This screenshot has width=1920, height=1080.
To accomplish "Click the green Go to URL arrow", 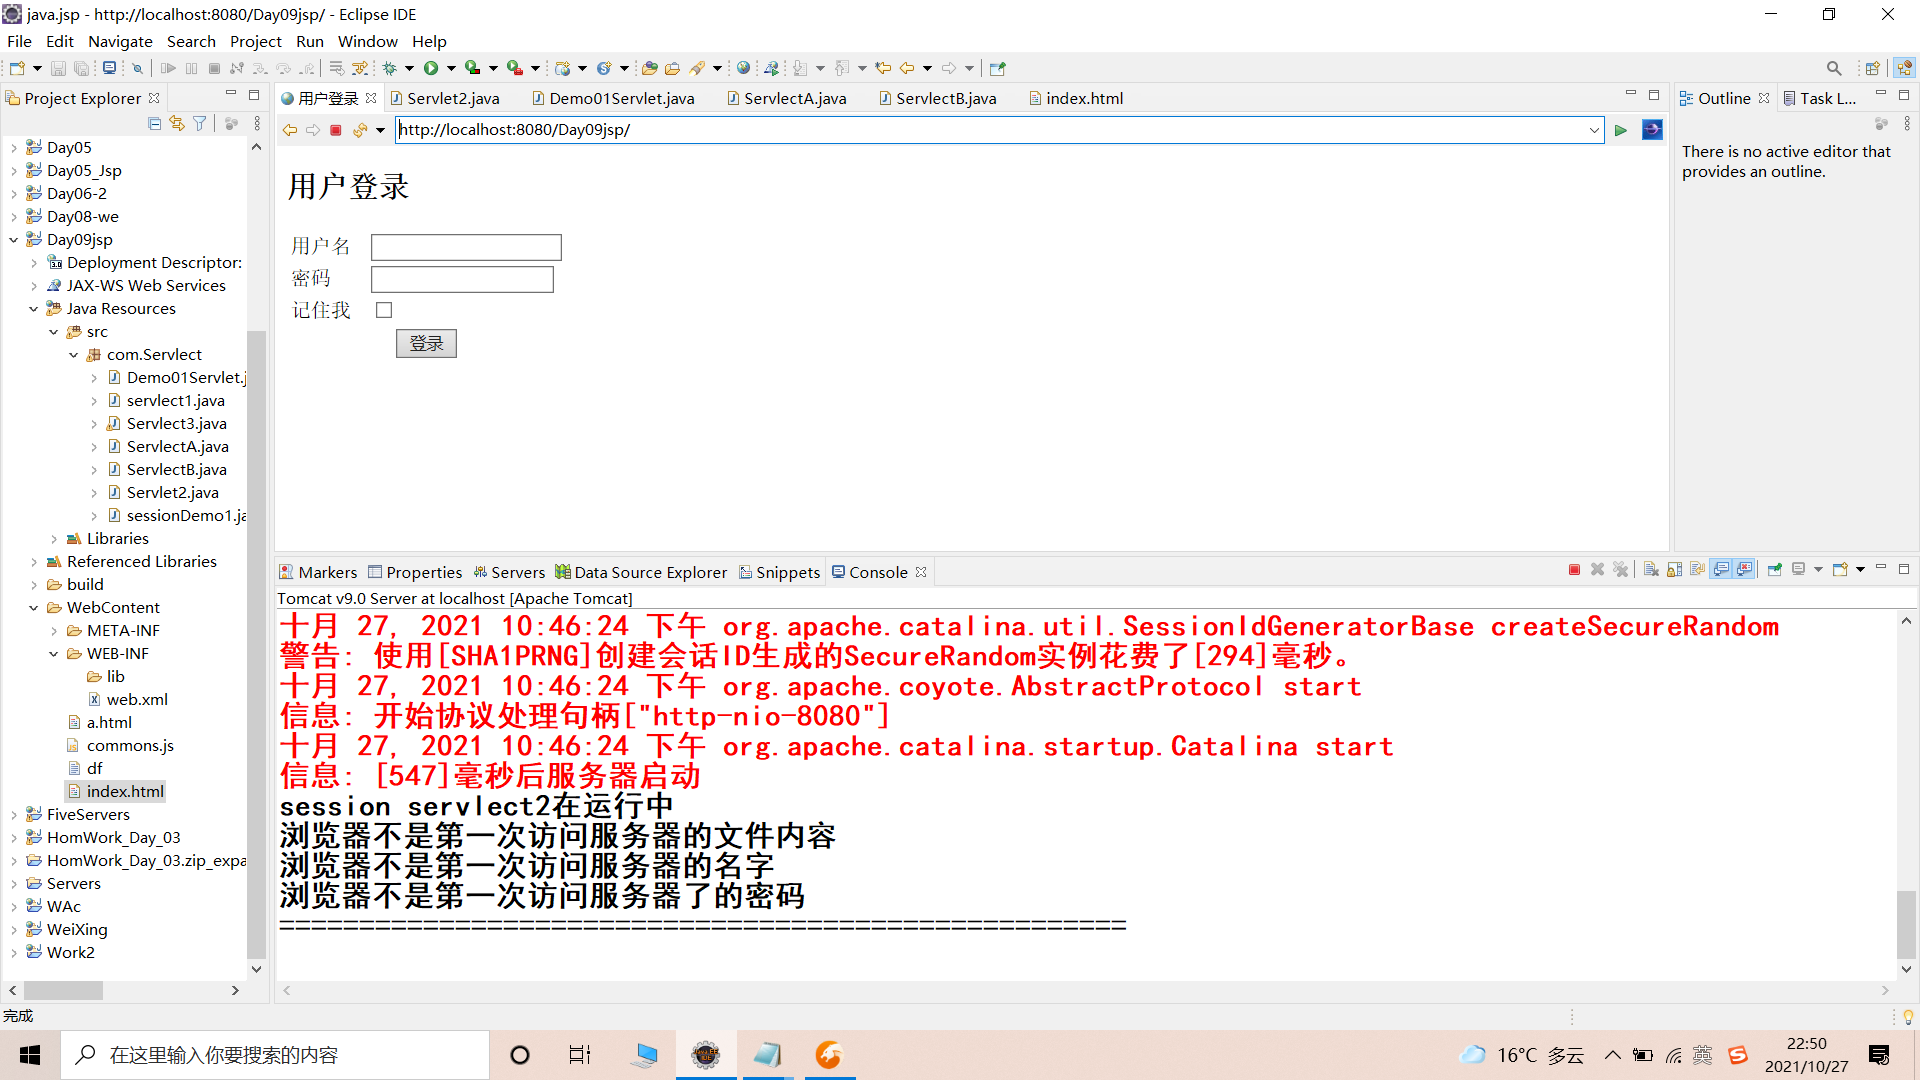I will point(1621,130).
